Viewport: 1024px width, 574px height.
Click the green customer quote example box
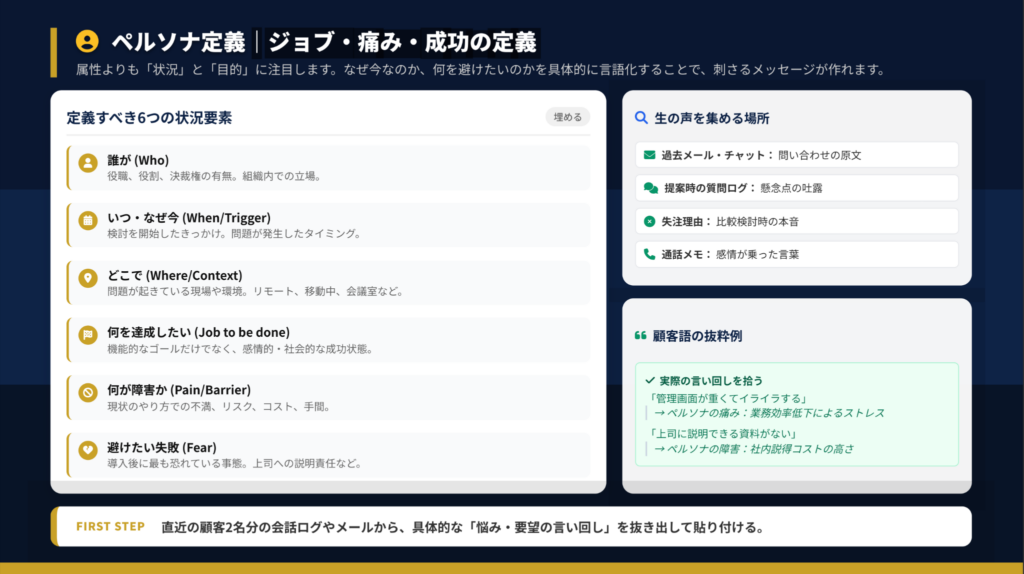click(796, 414)
